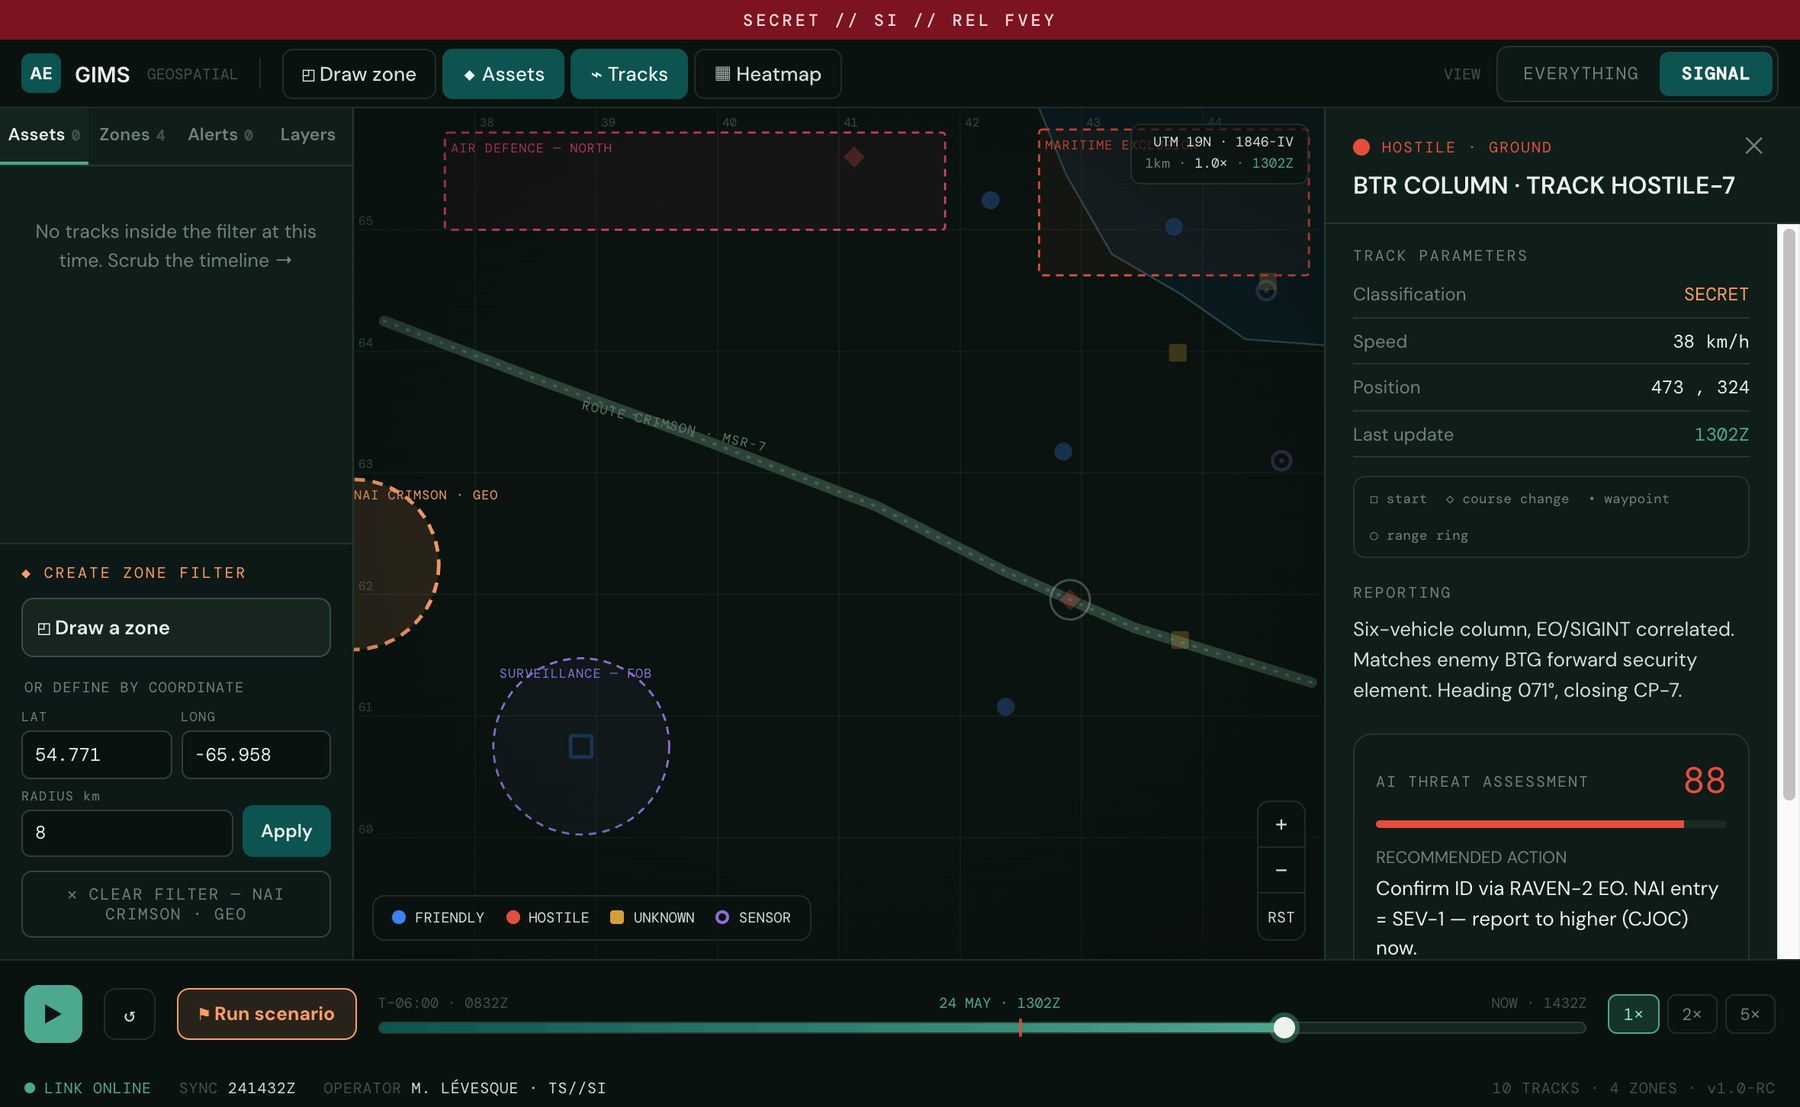The height and width of the screenshot is (1107, 1800).
Task: Click the AE logo badge
Action: coord(41,74)
